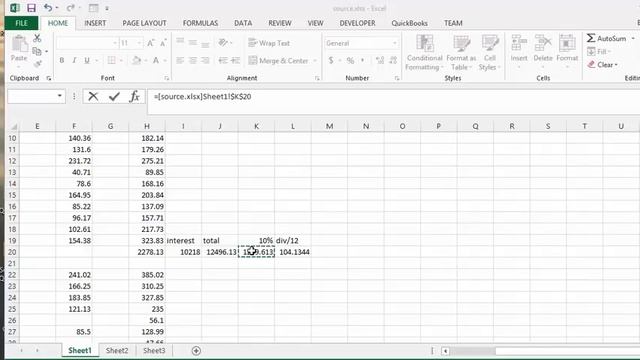The height and width of the screenshot is (360, 640).
Task: Click the Fill Color bucket icon
Action: (x=136, y=60)
